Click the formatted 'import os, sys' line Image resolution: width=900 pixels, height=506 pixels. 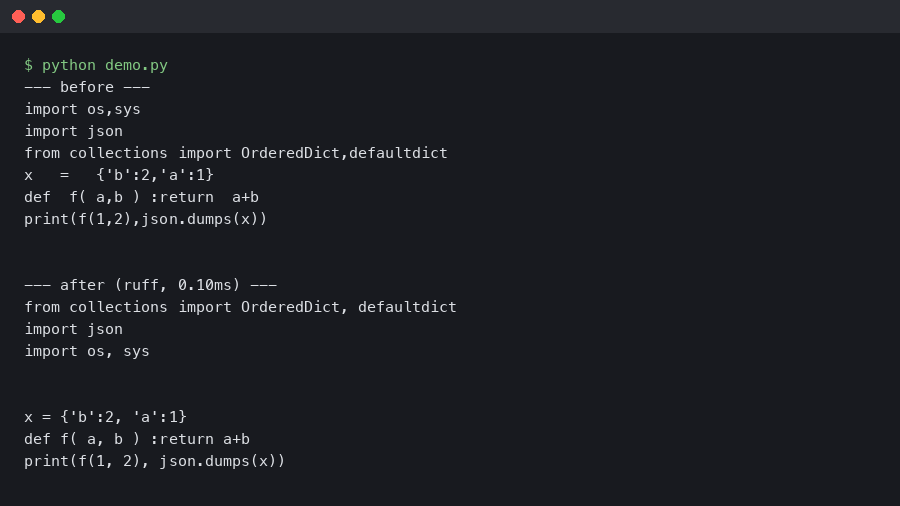click(87, 351)
